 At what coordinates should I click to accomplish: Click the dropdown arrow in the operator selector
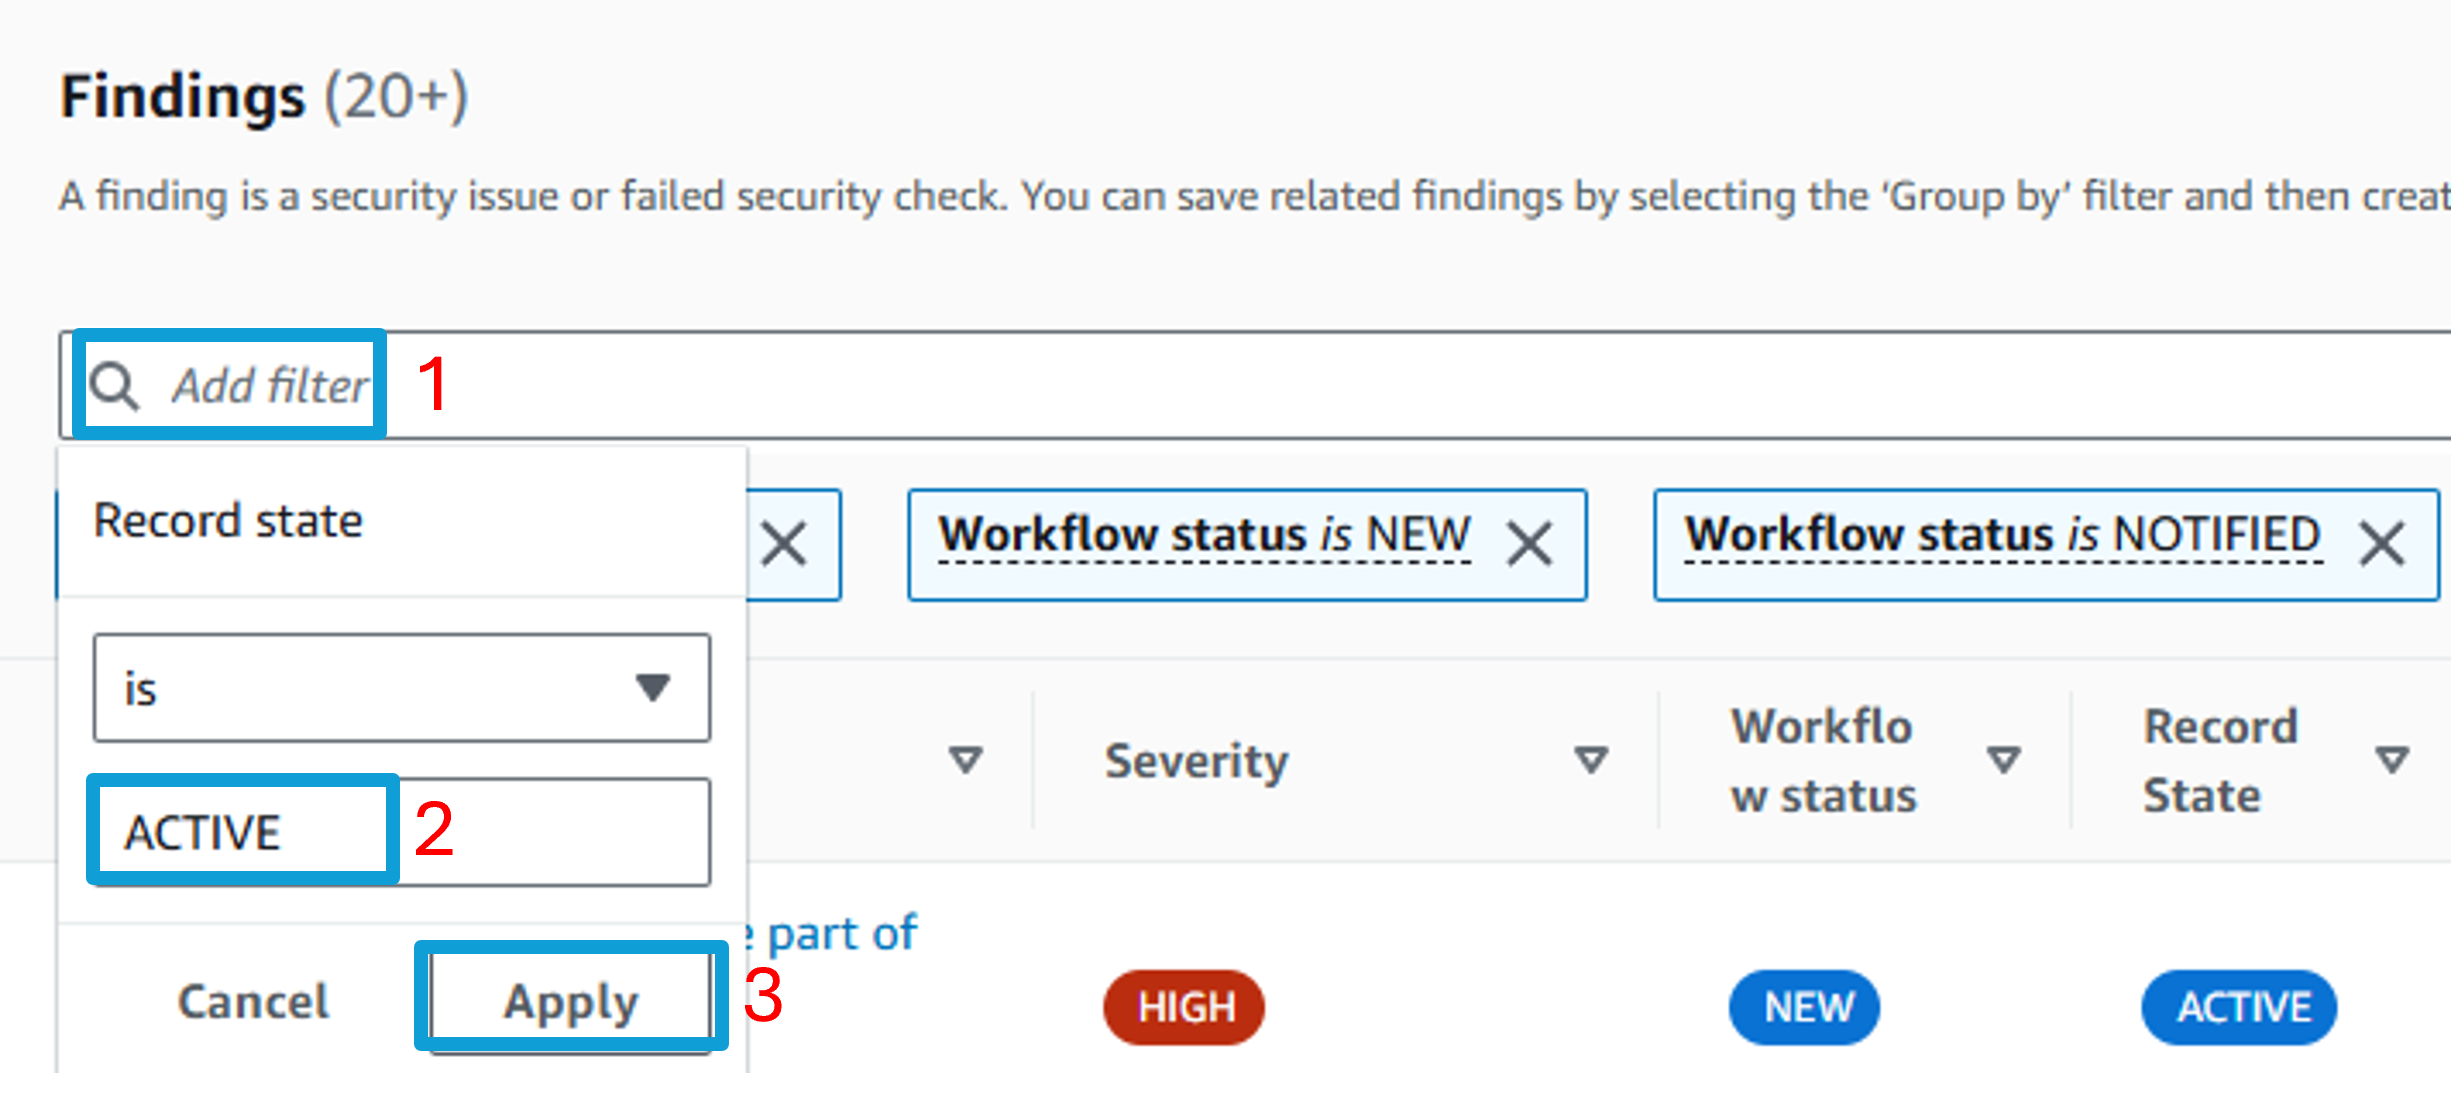pyautogui.click(x=653, y=688)
